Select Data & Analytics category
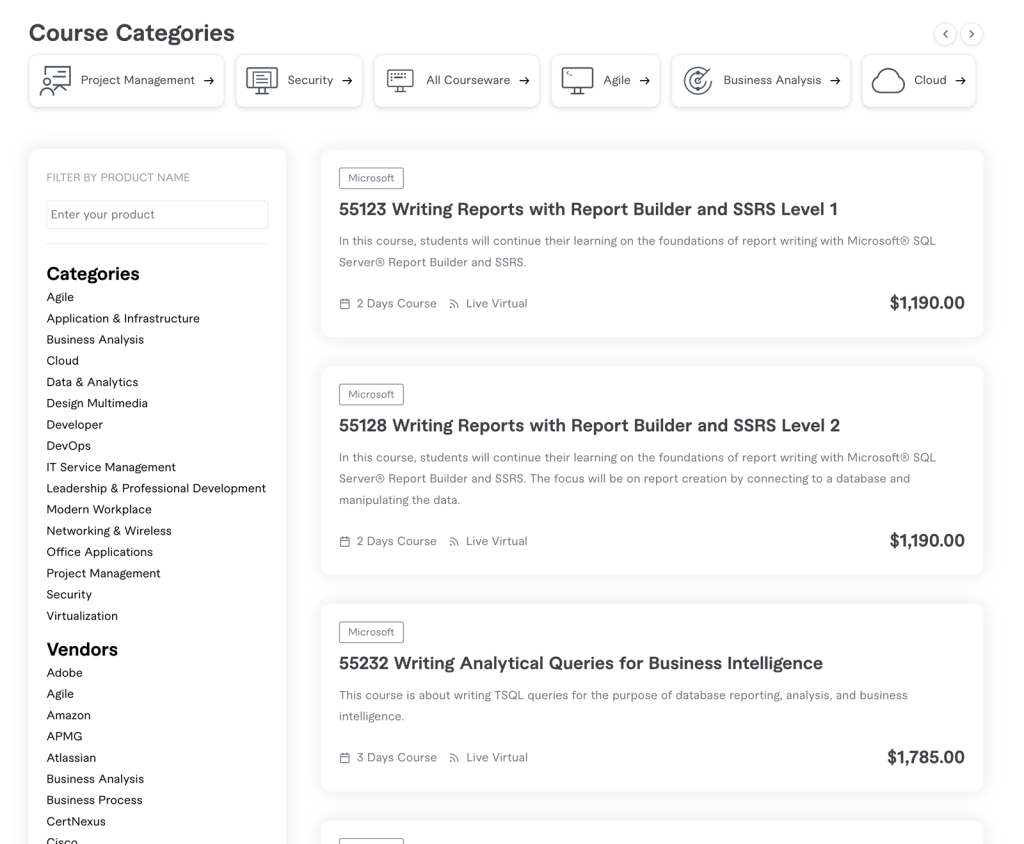1024x844 pixels. pyautogui.click(x=92, y=382)
